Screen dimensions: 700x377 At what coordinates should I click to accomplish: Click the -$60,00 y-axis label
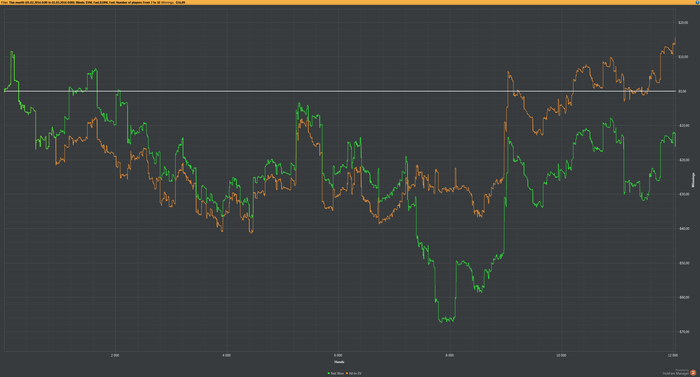click(x=683, y=297)
